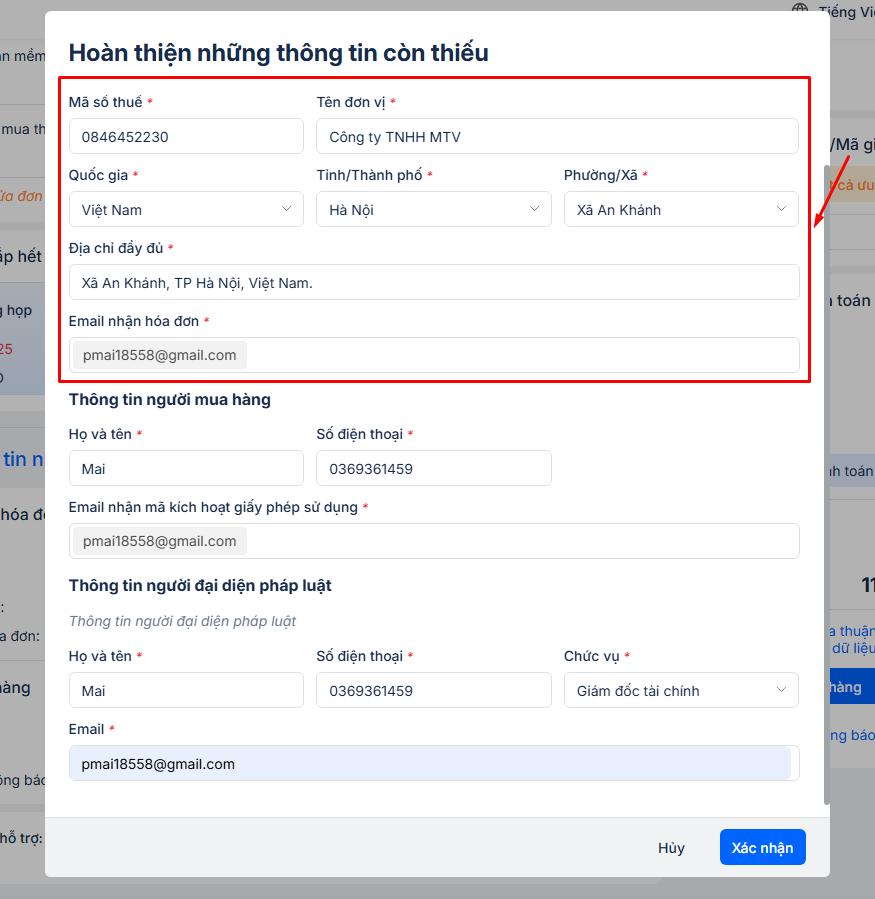The image size is (875, 899).
Task: Select the email tag in activation code field
Action: (x=160, y=542)
